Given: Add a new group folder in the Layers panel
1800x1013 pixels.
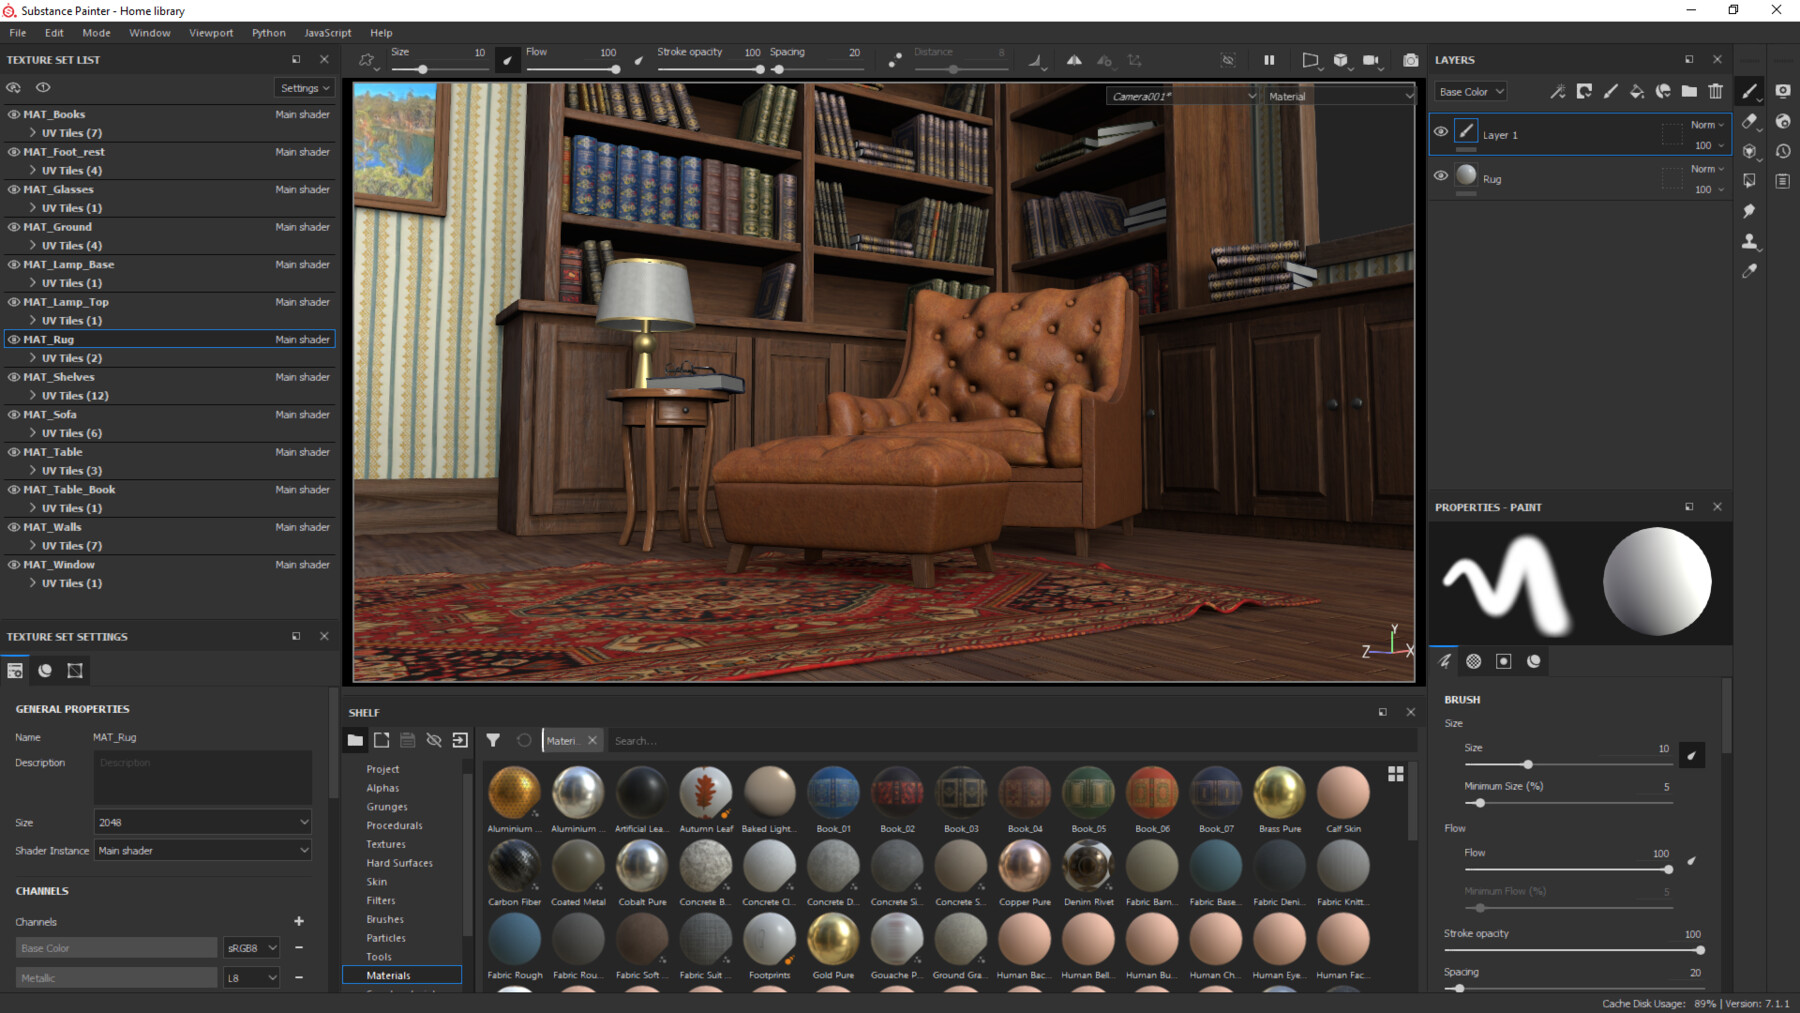Looking at the screenshot, I should click(1690, 91).
